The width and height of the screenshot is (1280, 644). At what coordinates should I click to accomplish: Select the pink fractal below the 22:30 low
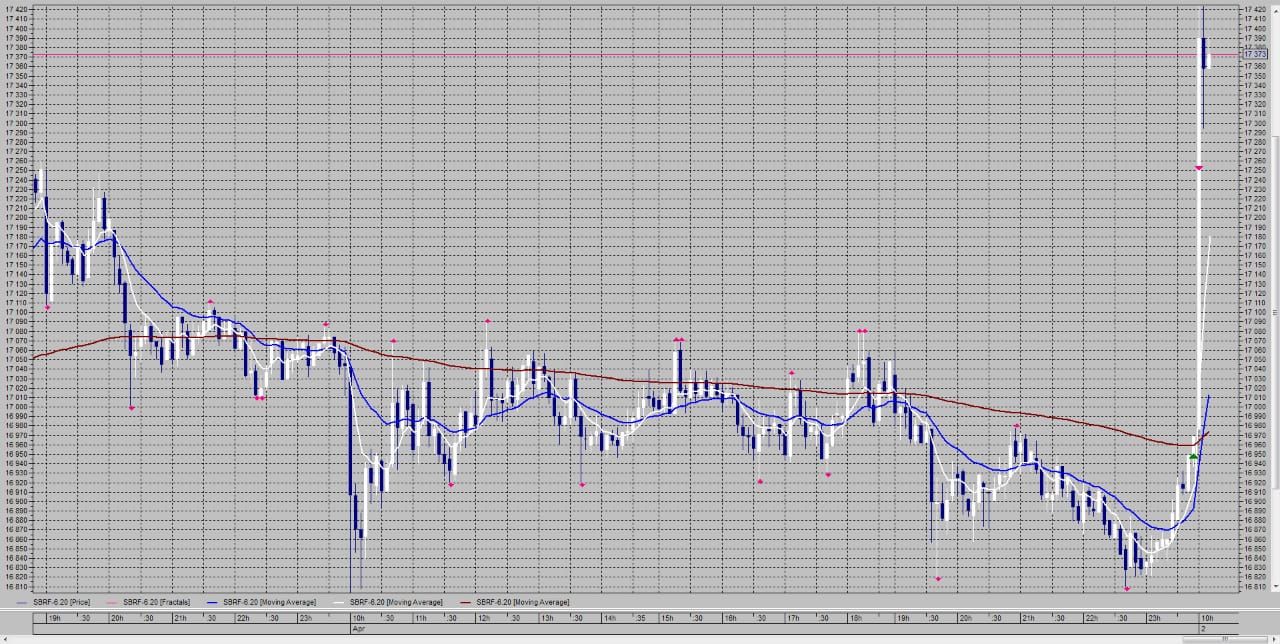pyautogui.click(x=1126, y=589)
